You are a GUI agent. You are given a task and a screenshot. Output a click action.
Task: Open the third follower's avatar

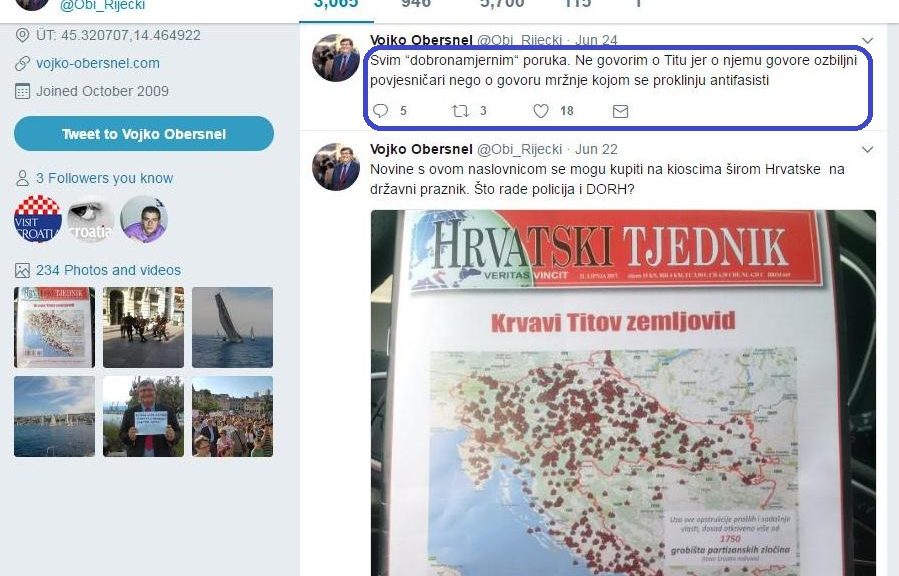pos(144,219)
